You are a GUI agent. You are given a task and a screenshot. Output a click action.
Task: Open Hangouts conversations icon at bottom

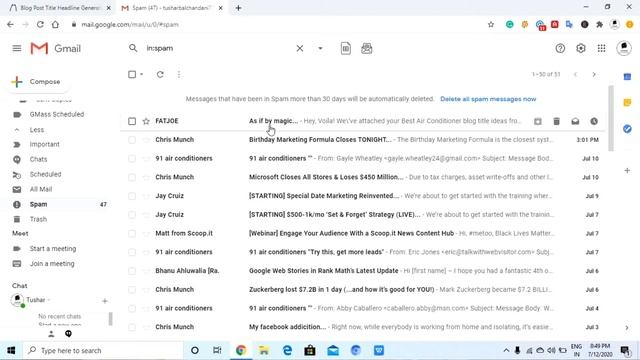[68, 334]
